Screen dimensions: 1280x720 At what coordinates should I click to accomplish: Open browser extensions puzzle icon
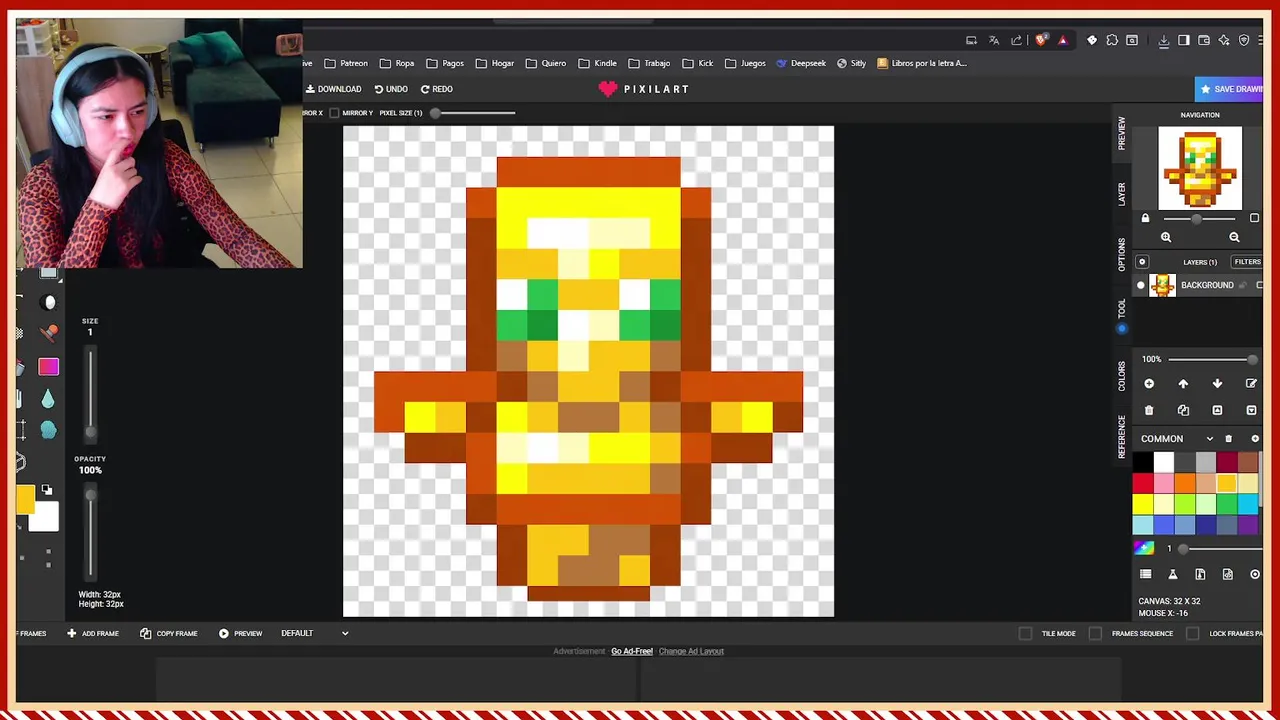(1112, 40)
